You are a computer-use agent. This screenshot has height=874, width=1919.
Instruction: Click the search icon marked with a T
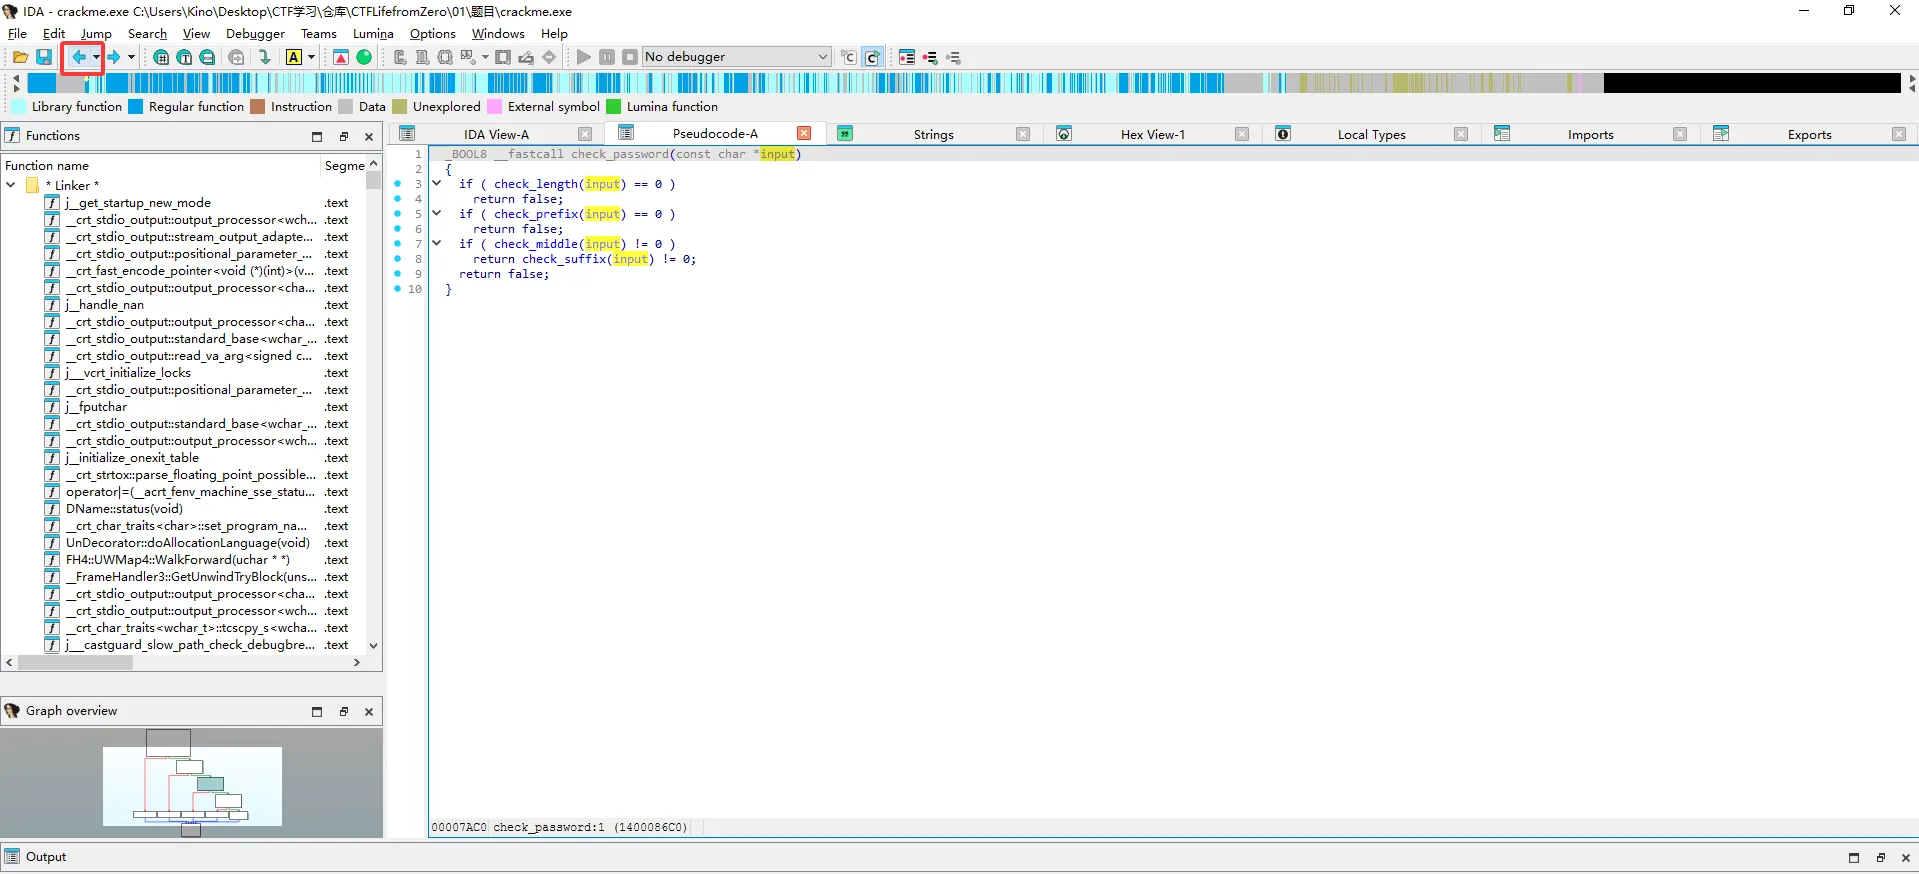point(184,57)
